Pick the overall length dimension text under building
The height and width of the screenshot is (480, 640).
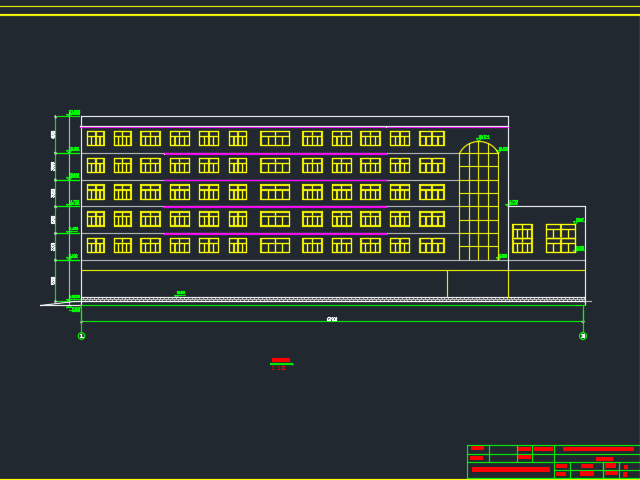click(332, 319)
